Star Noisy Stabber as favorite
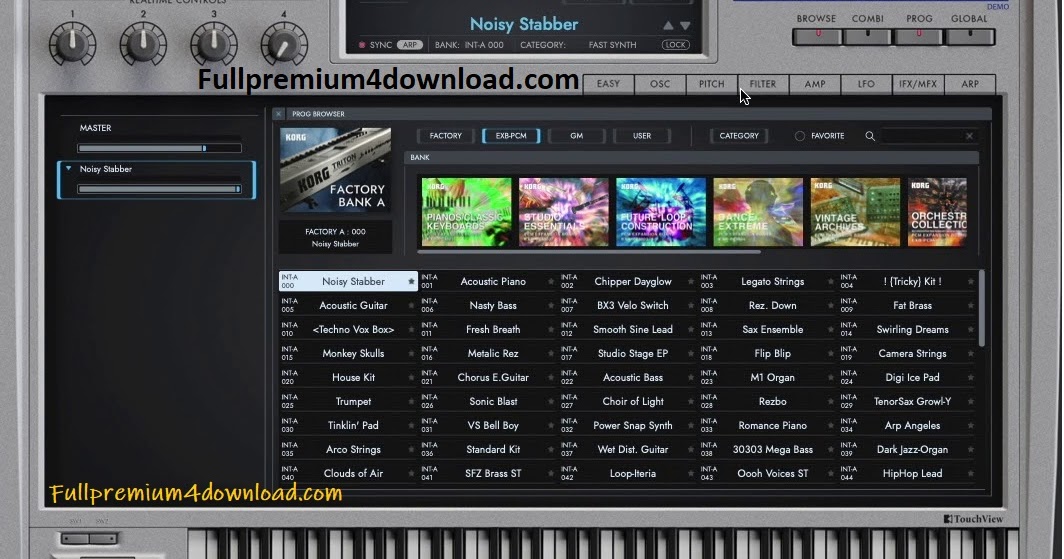 pos(411,282)
